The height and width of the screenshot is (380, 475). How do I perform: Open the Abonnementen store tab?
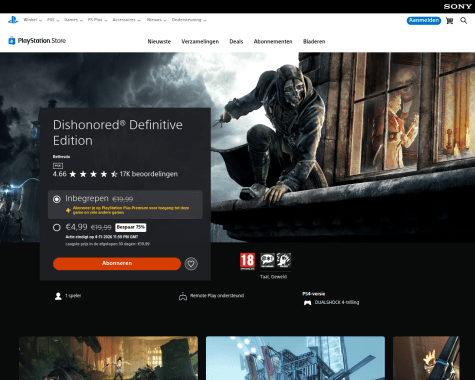point(273,42)
